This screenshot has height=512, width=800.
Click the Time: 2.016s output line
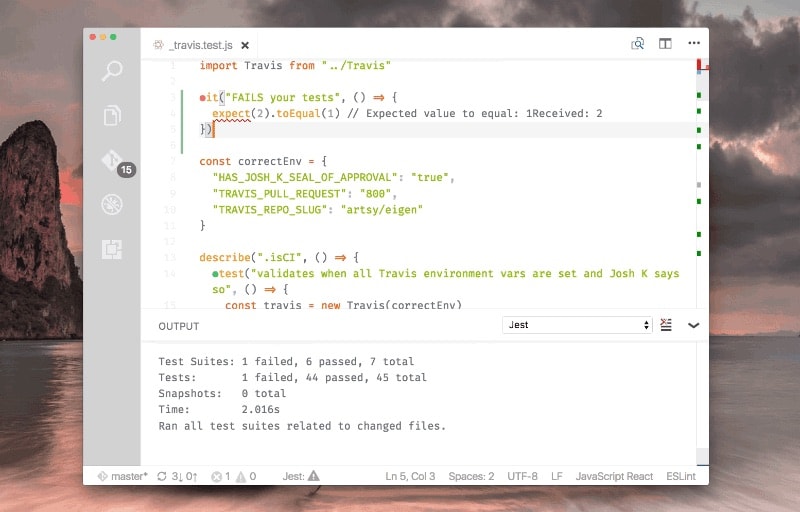click(x=219, y=409)
